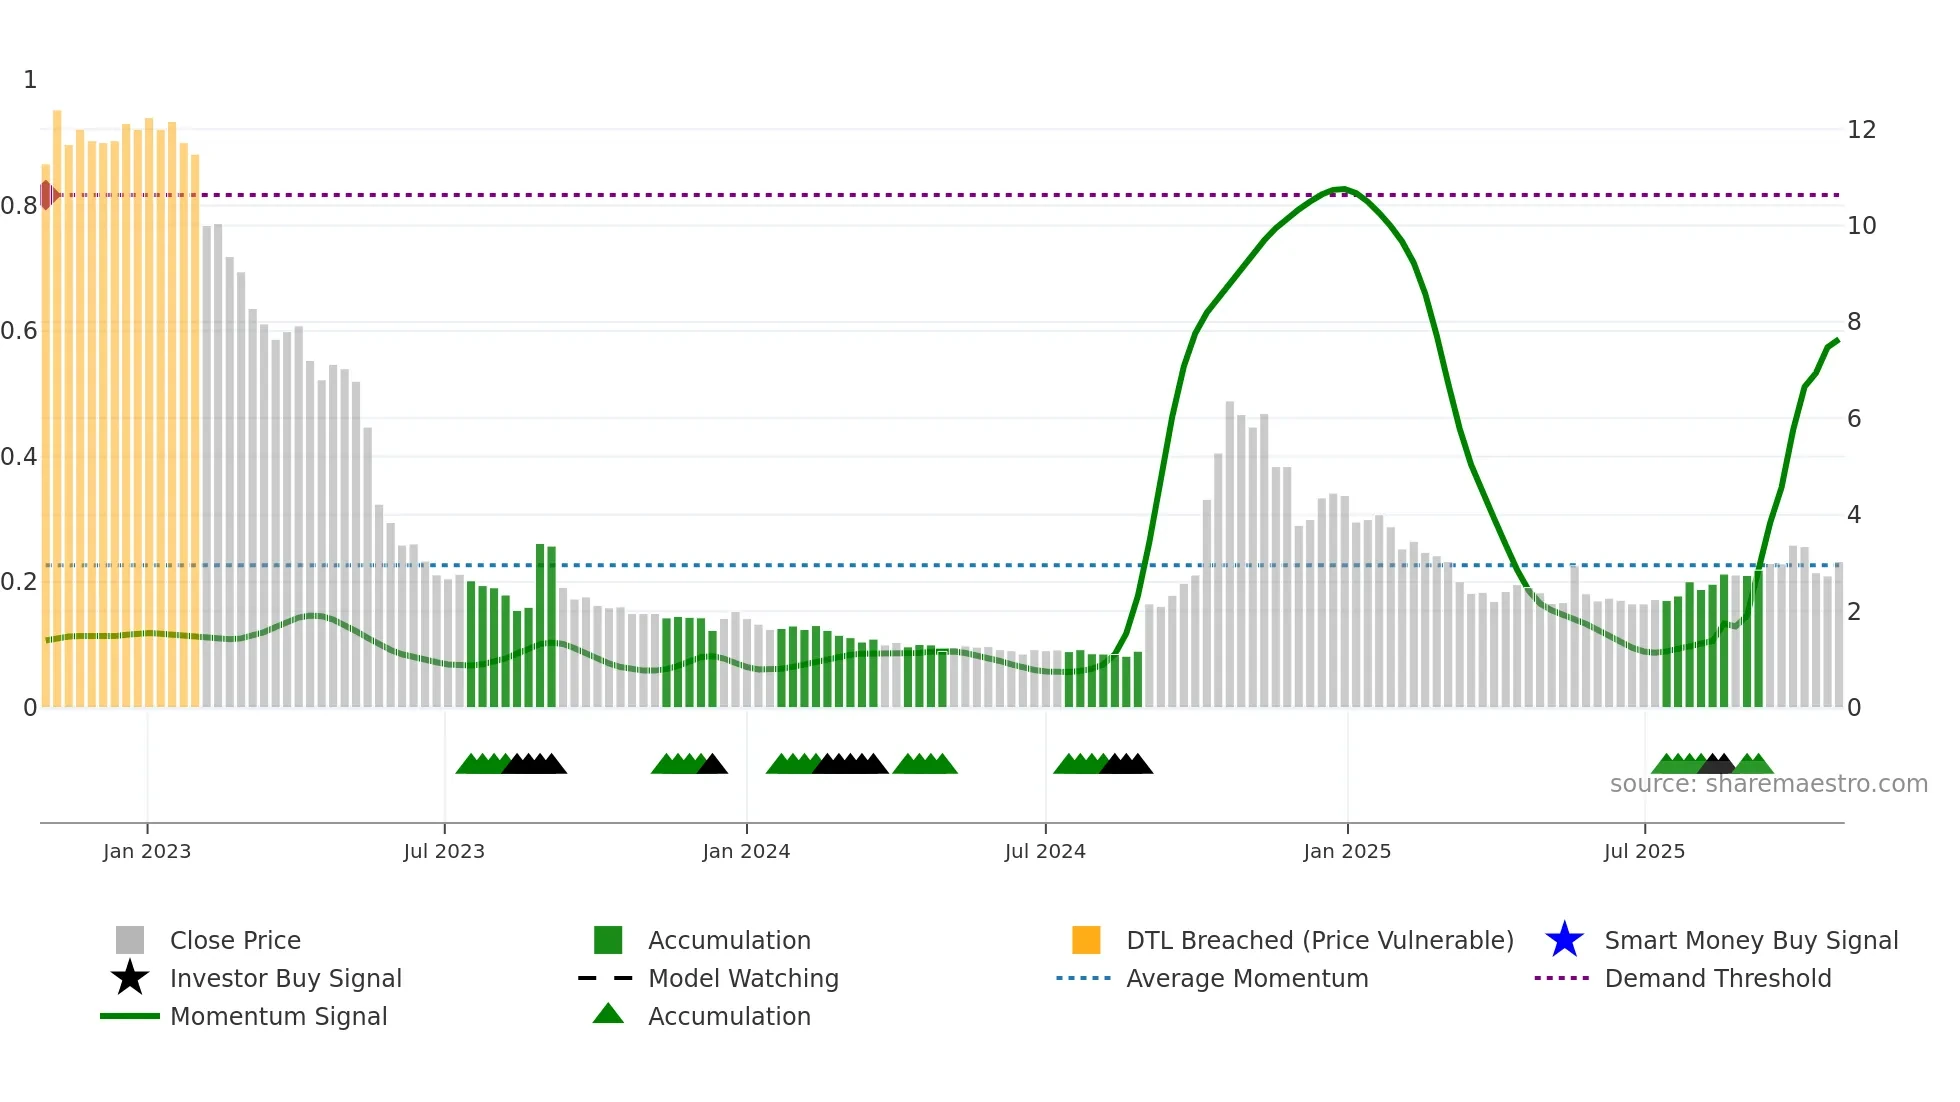Click the orange DTL Breached legend square

click(1086, 940)
